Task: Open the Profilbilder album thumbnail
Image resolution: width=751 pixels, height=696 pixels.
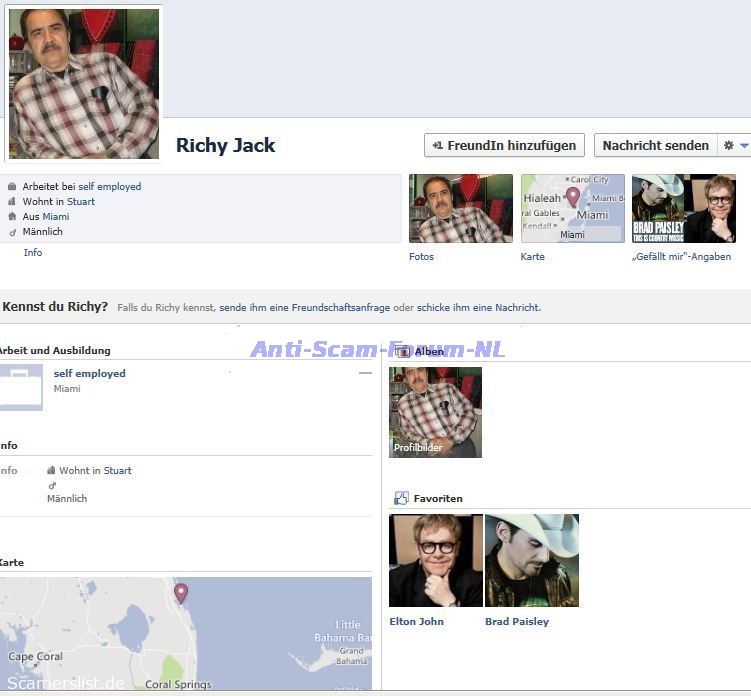Action: 435,412
